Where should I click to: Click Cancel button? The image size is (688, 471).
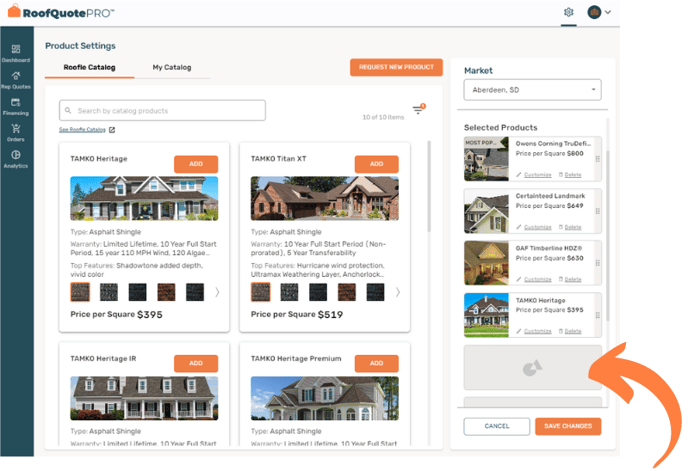click(497, 426)
